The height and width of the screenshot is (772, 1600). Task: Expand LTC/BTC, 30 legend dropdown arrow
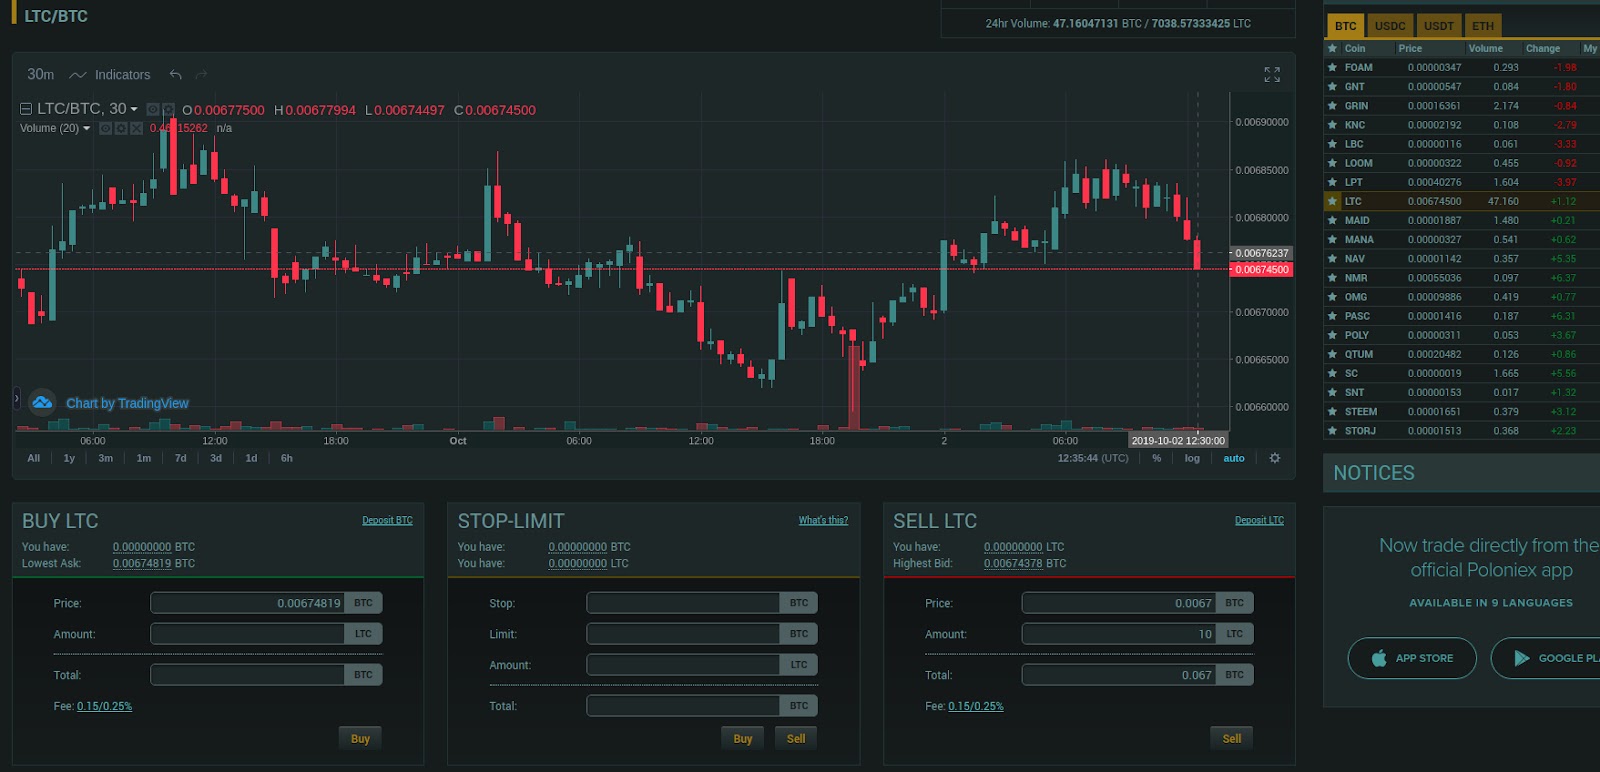(134, 109)
